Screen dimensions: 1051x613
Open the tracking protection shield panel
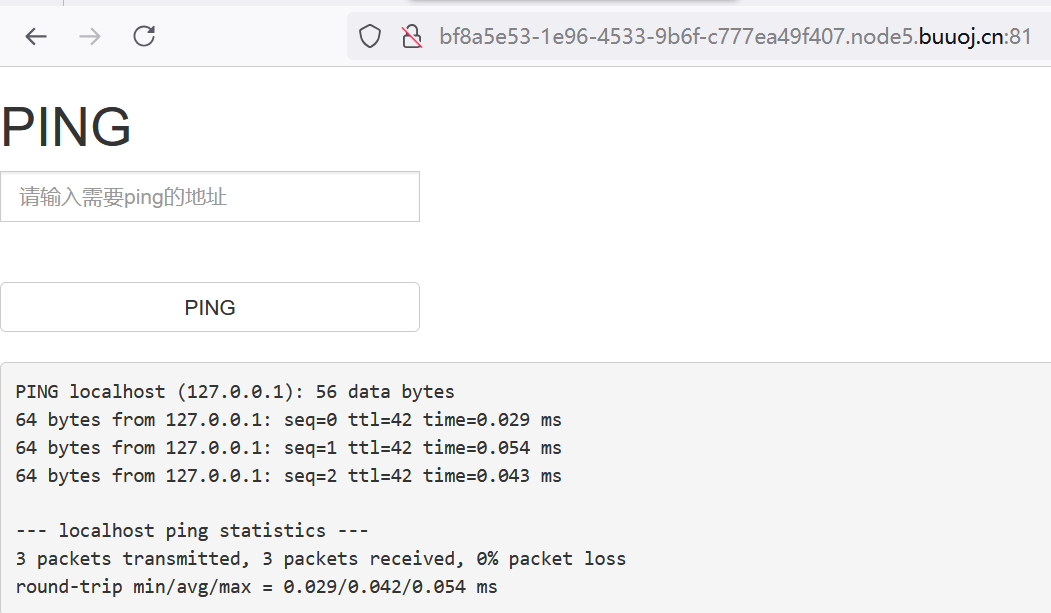point(369,36)
